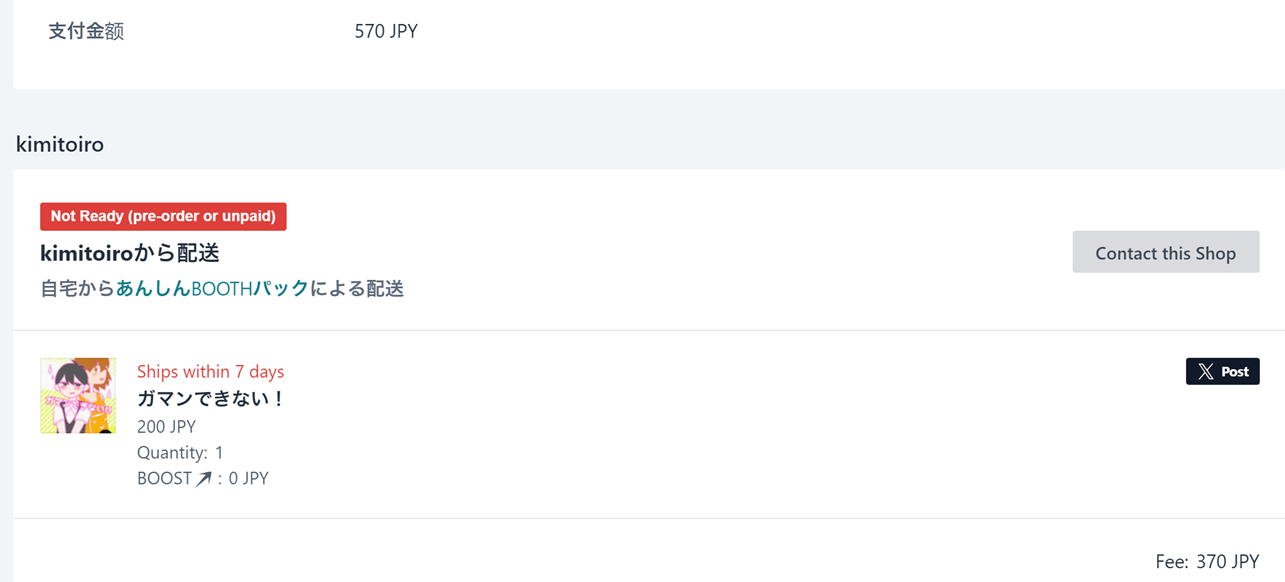
Task: Click the kimitoiroから配送 heading
Action: point(130,253)
